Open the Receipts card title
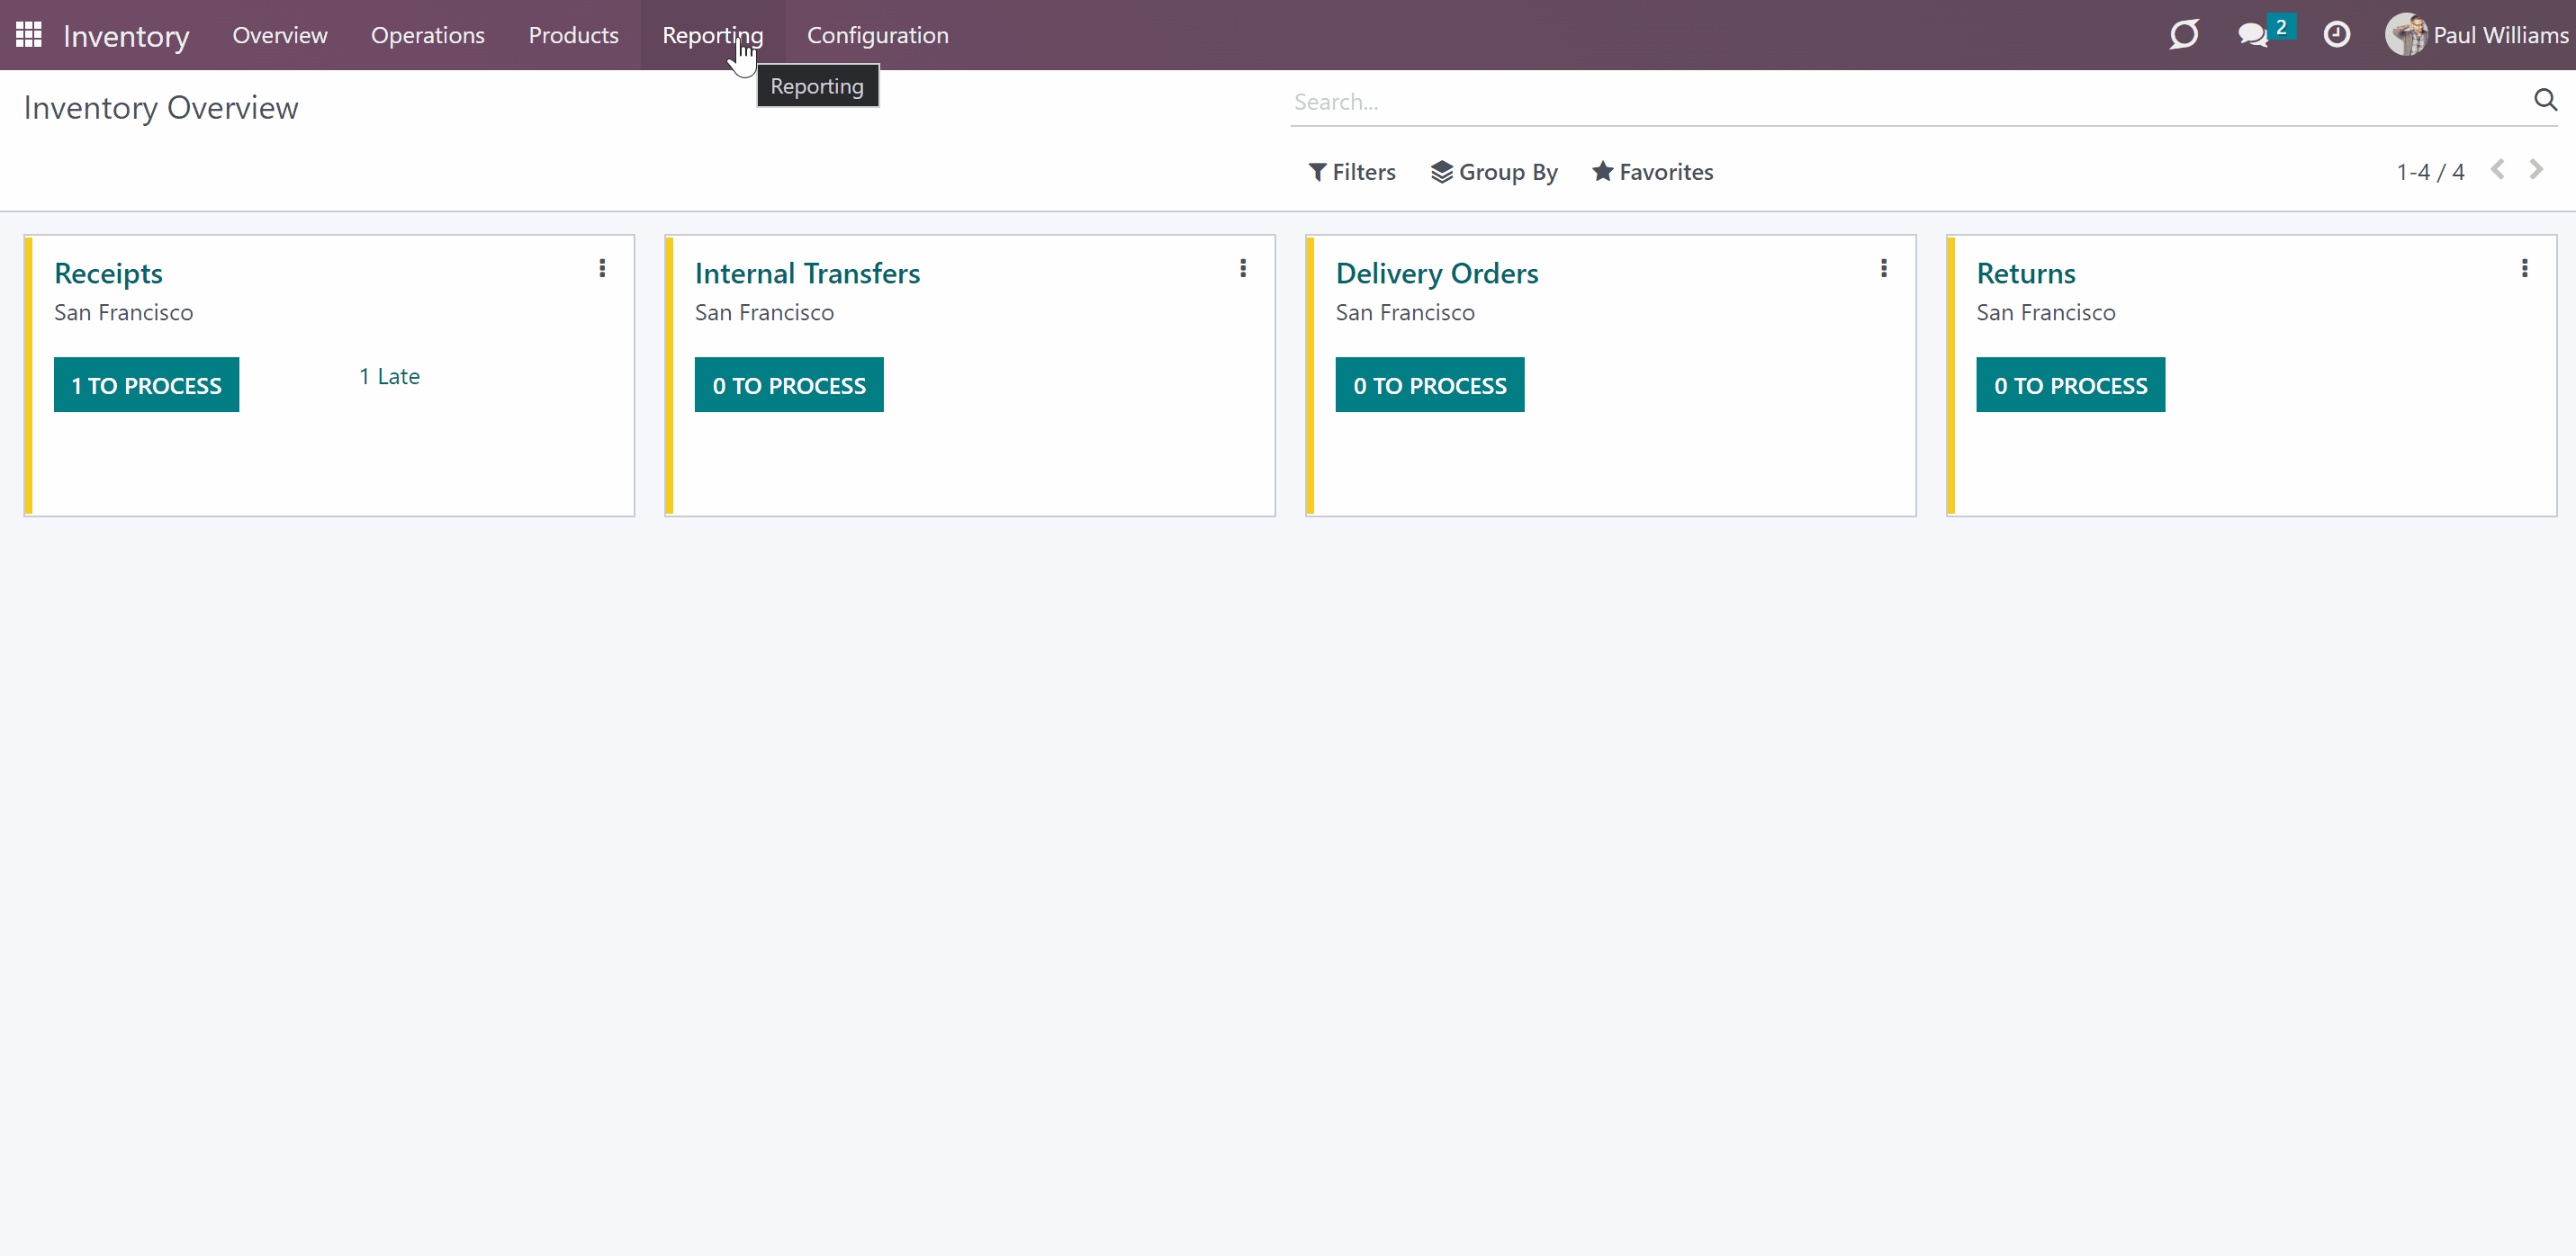 [108, 273]
